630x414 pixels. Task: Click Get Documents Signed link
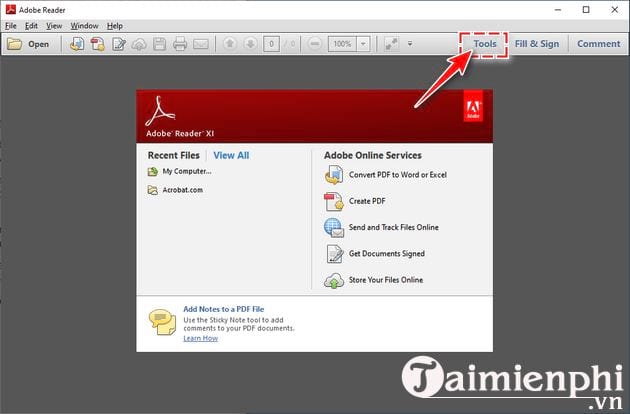tap(387, 254)
